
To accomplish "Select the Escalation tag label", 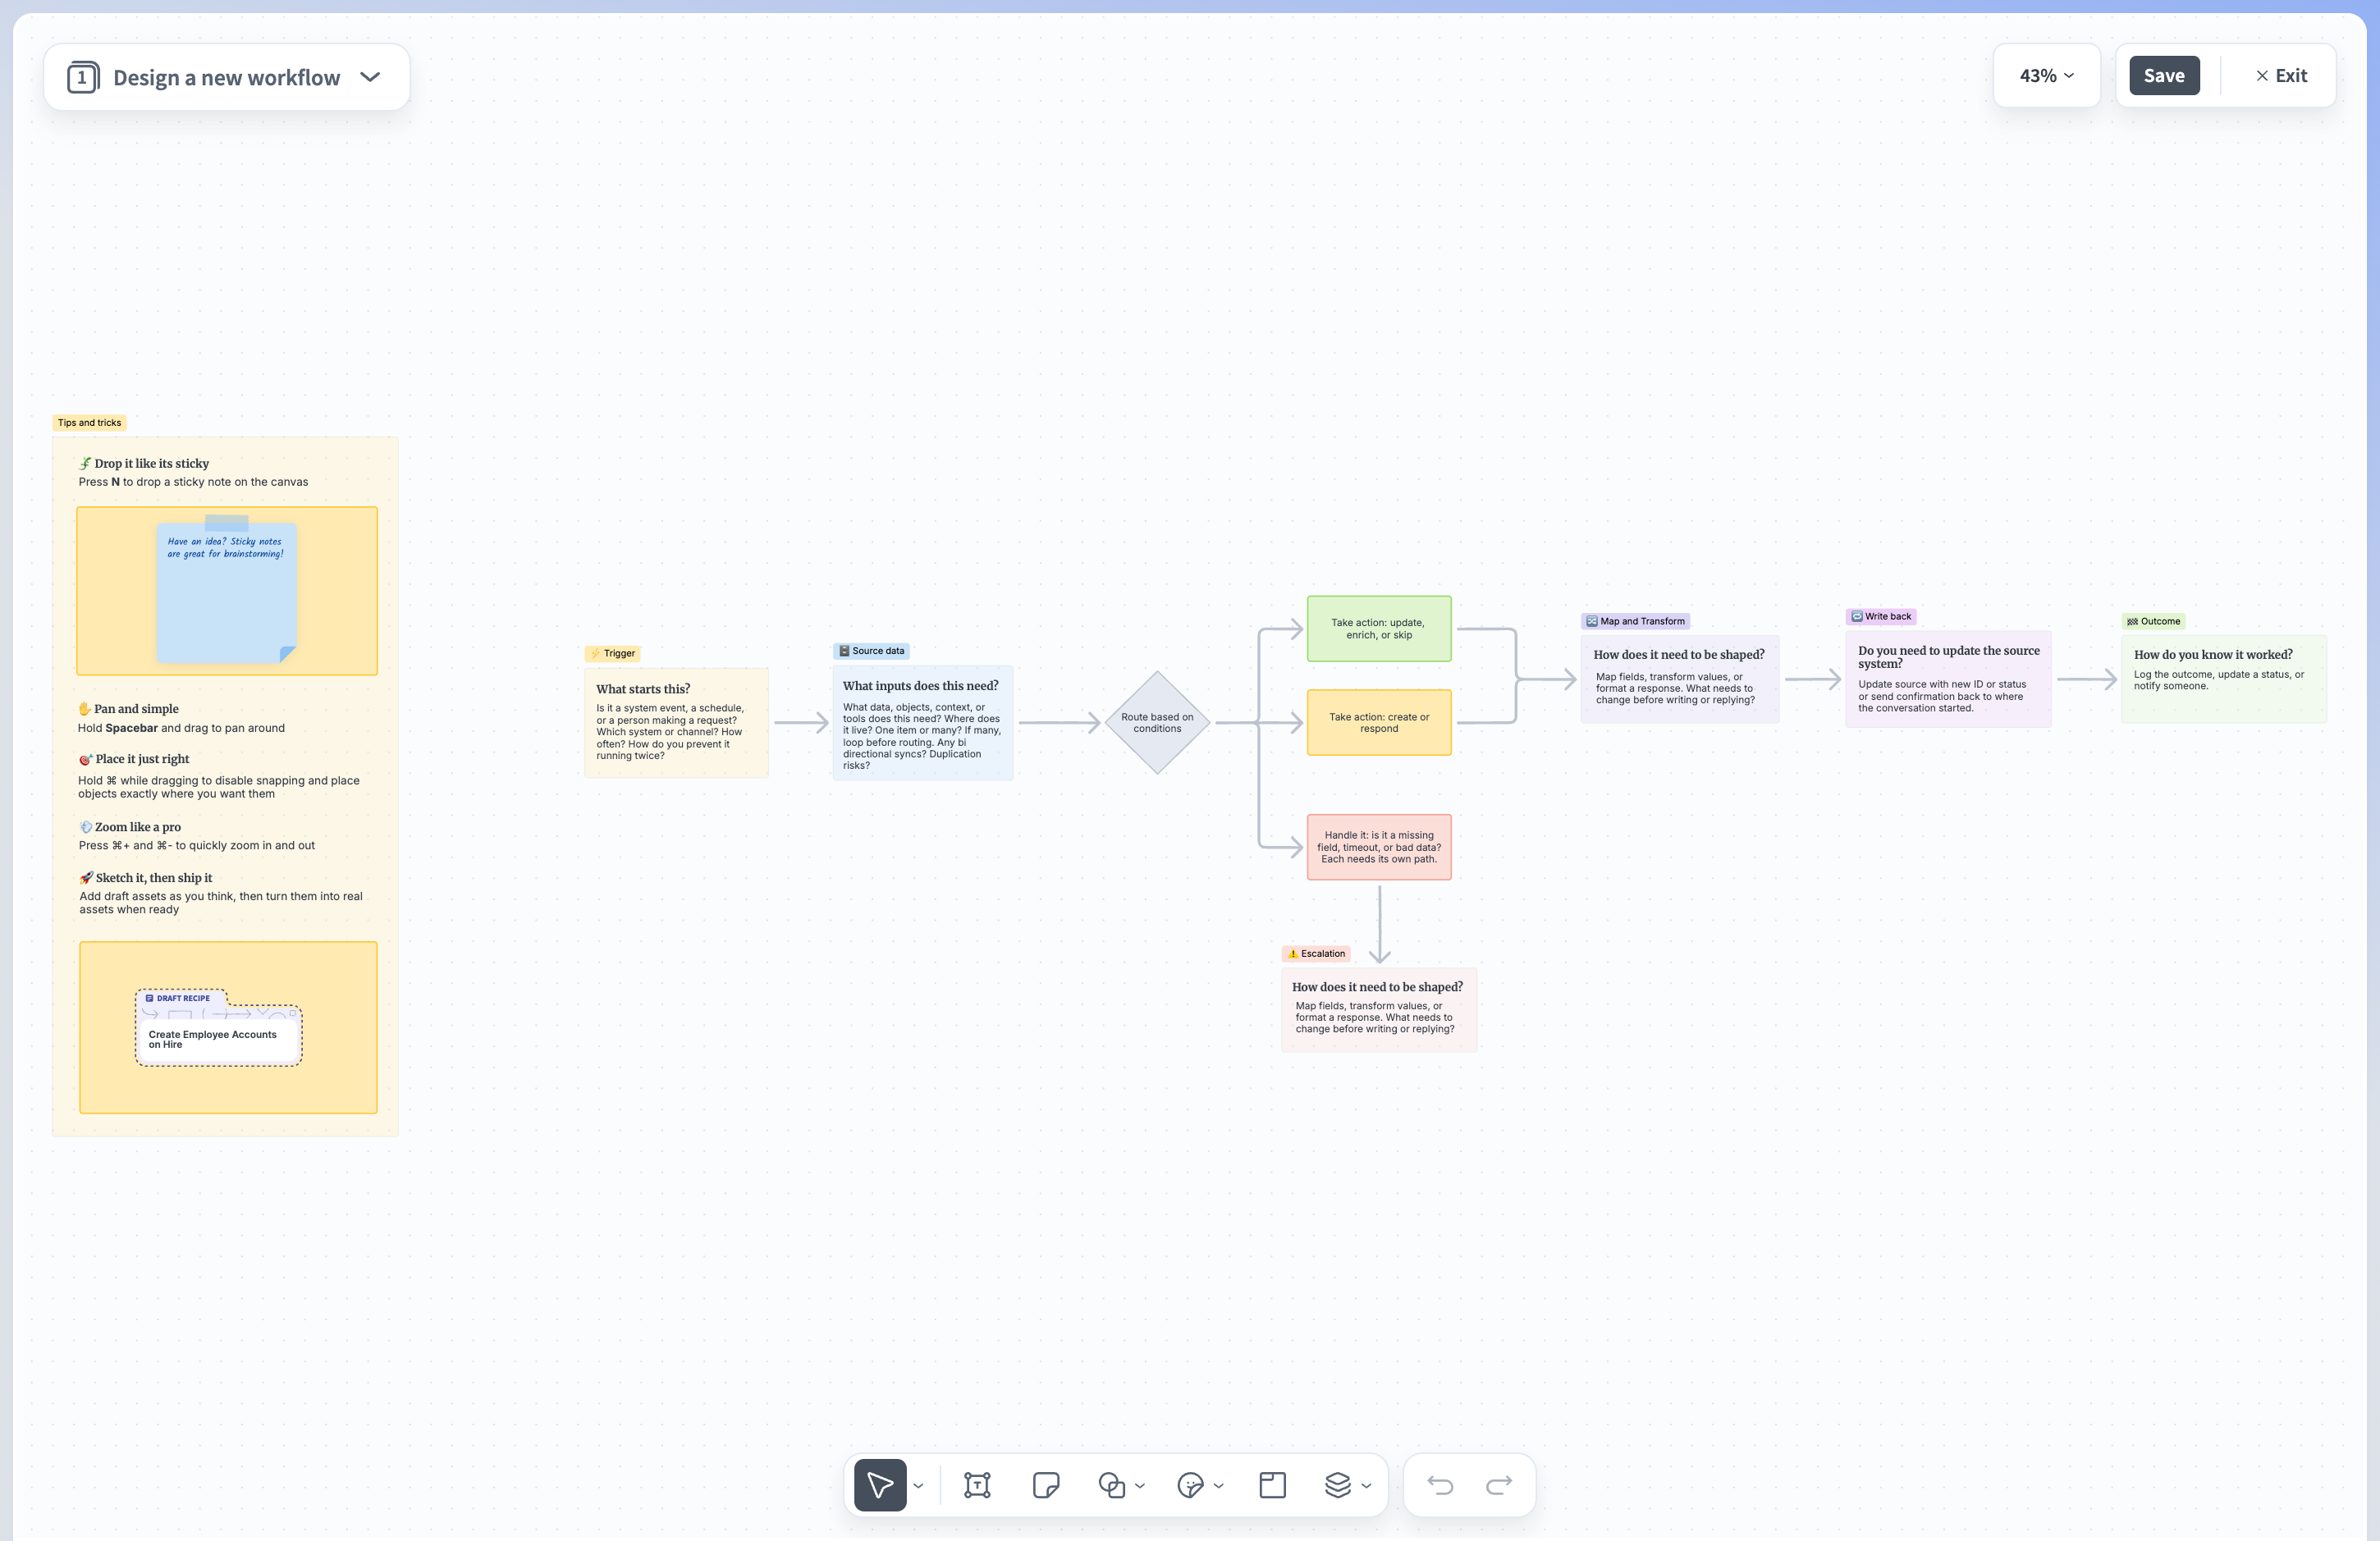I will tap(1316, 953).
